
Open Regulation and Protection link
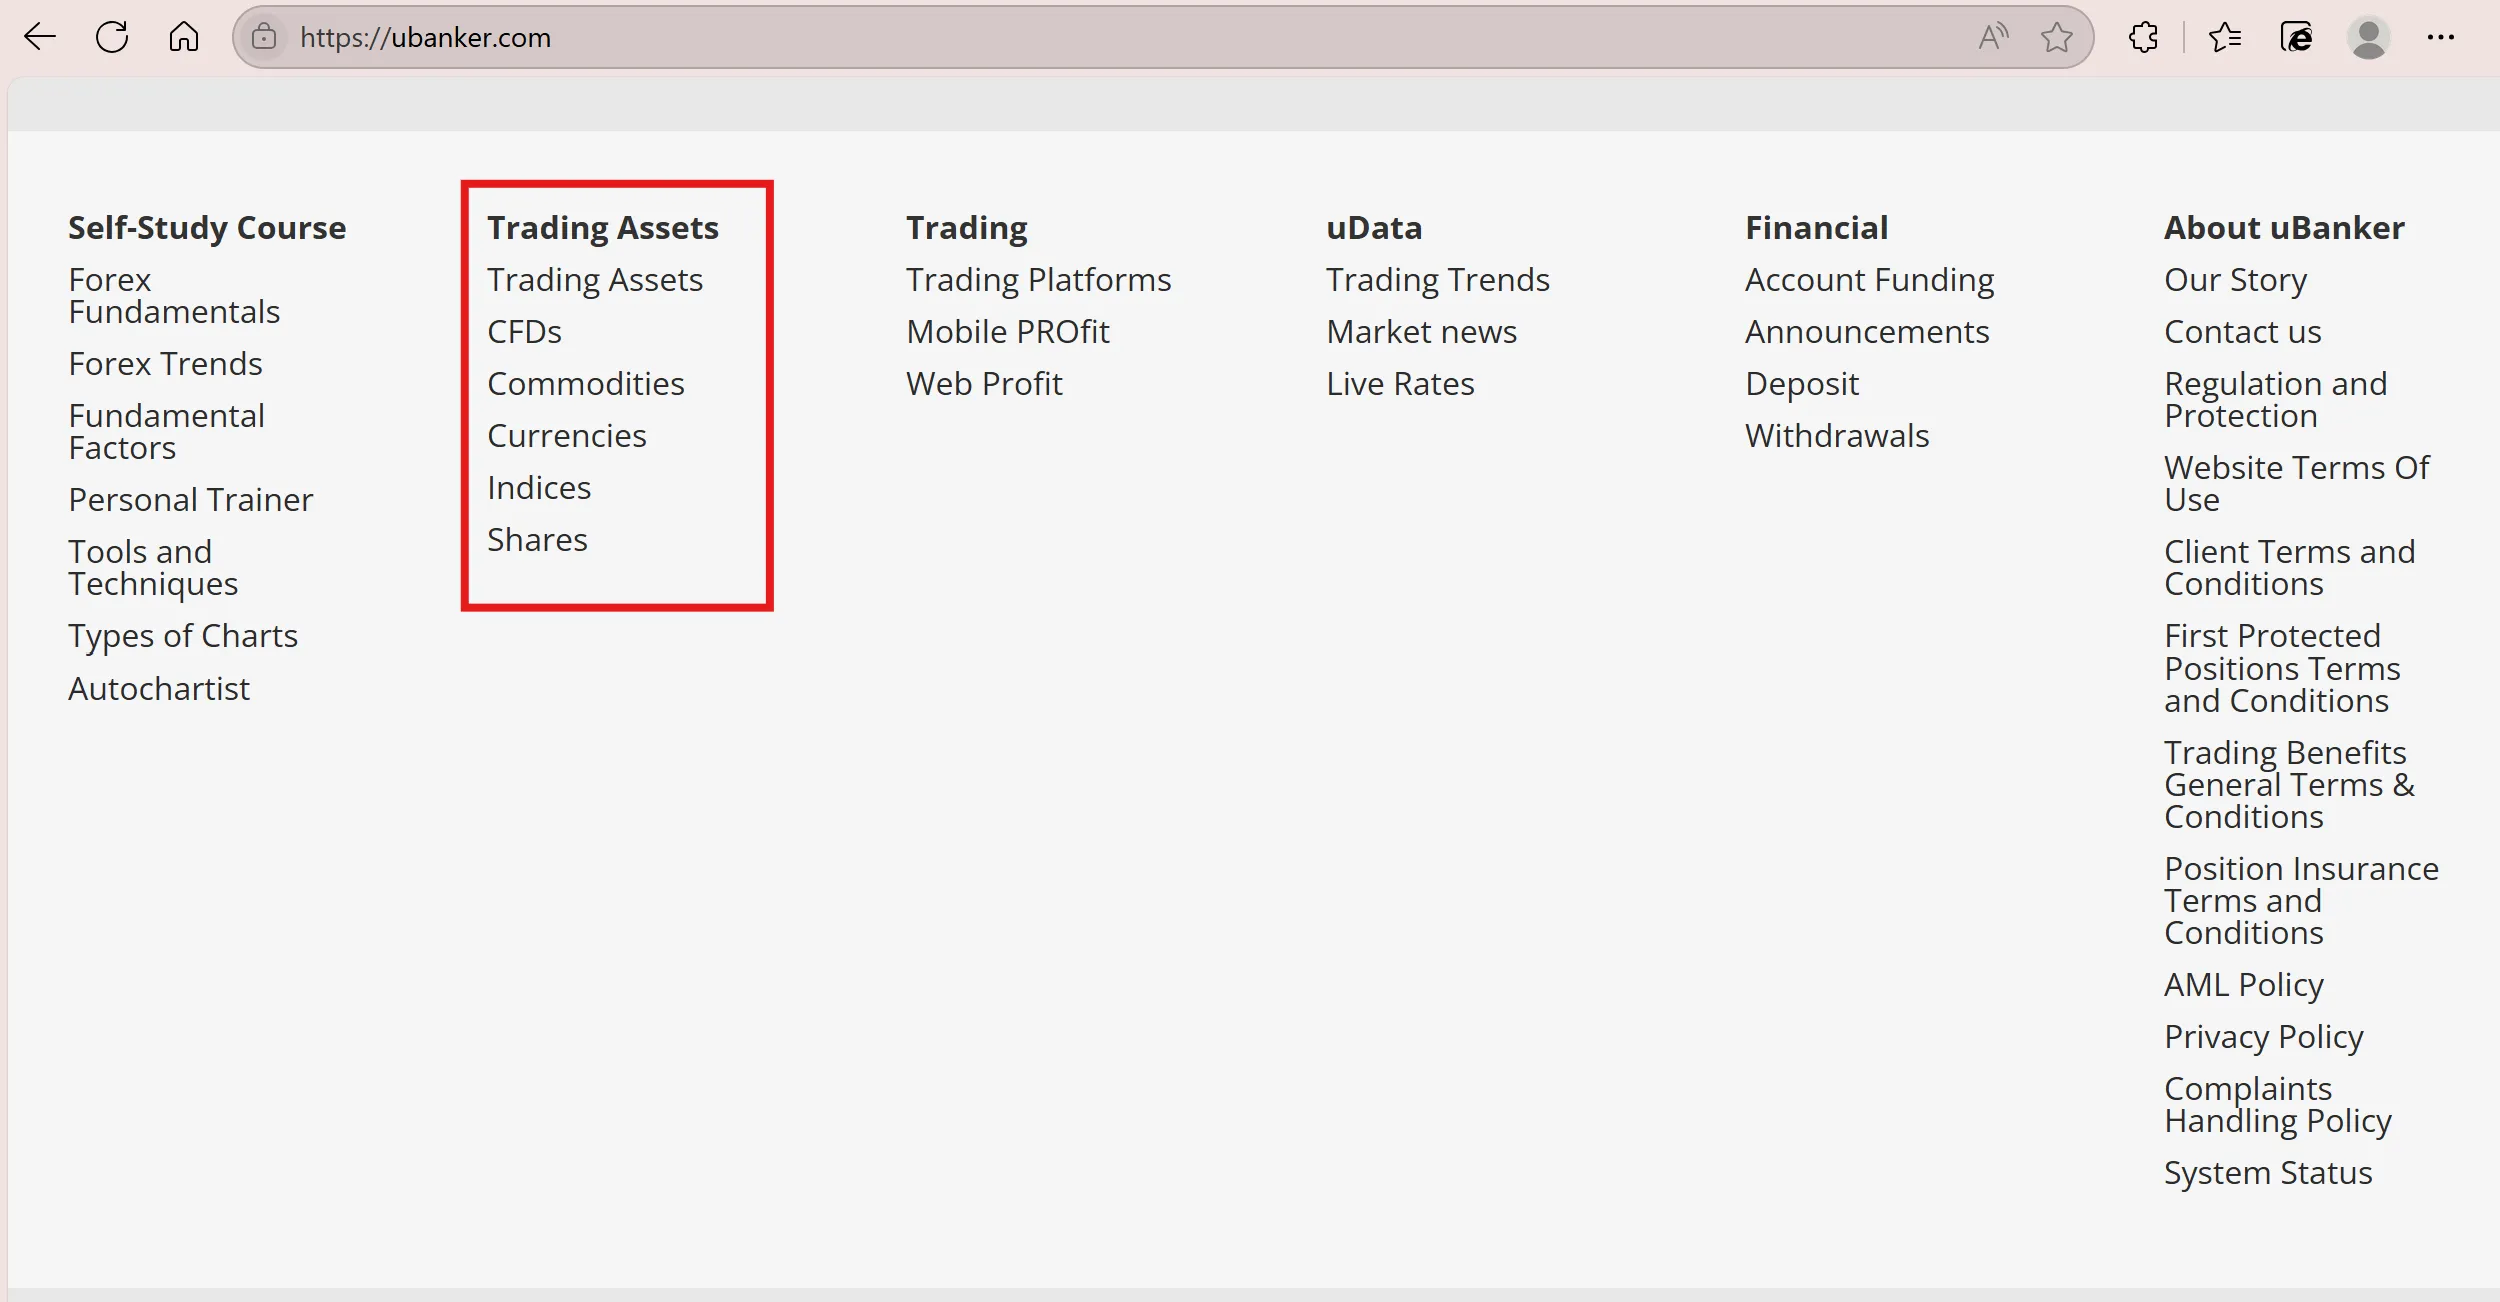click(2276, 400)
